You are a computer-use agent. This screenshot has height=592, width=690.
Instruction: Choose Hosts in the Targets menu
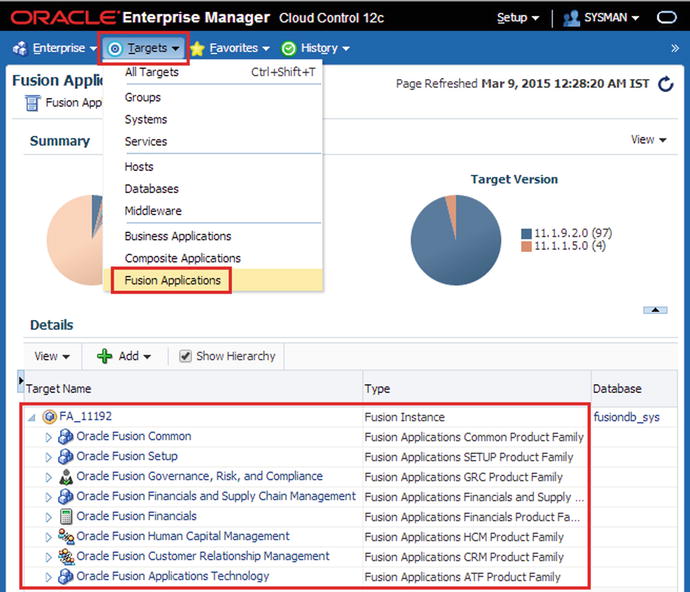[x=213, y=167]
